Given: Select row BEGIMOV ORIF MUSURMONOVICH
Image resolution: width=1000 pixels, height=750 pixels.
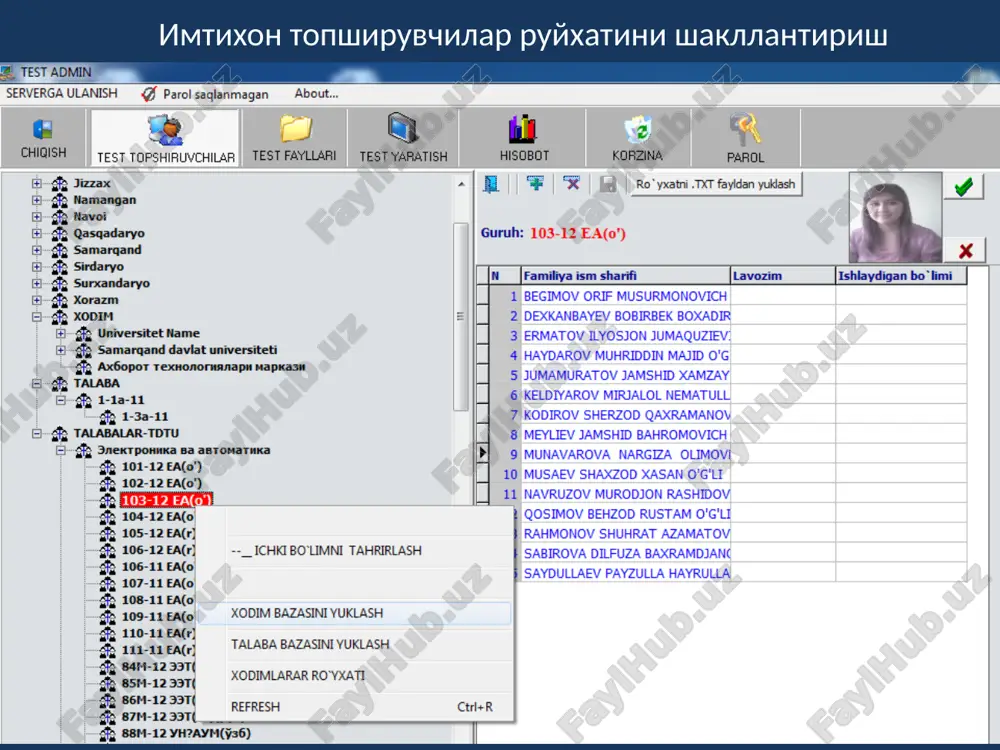Looking at the screenshot, I should 625,297.
